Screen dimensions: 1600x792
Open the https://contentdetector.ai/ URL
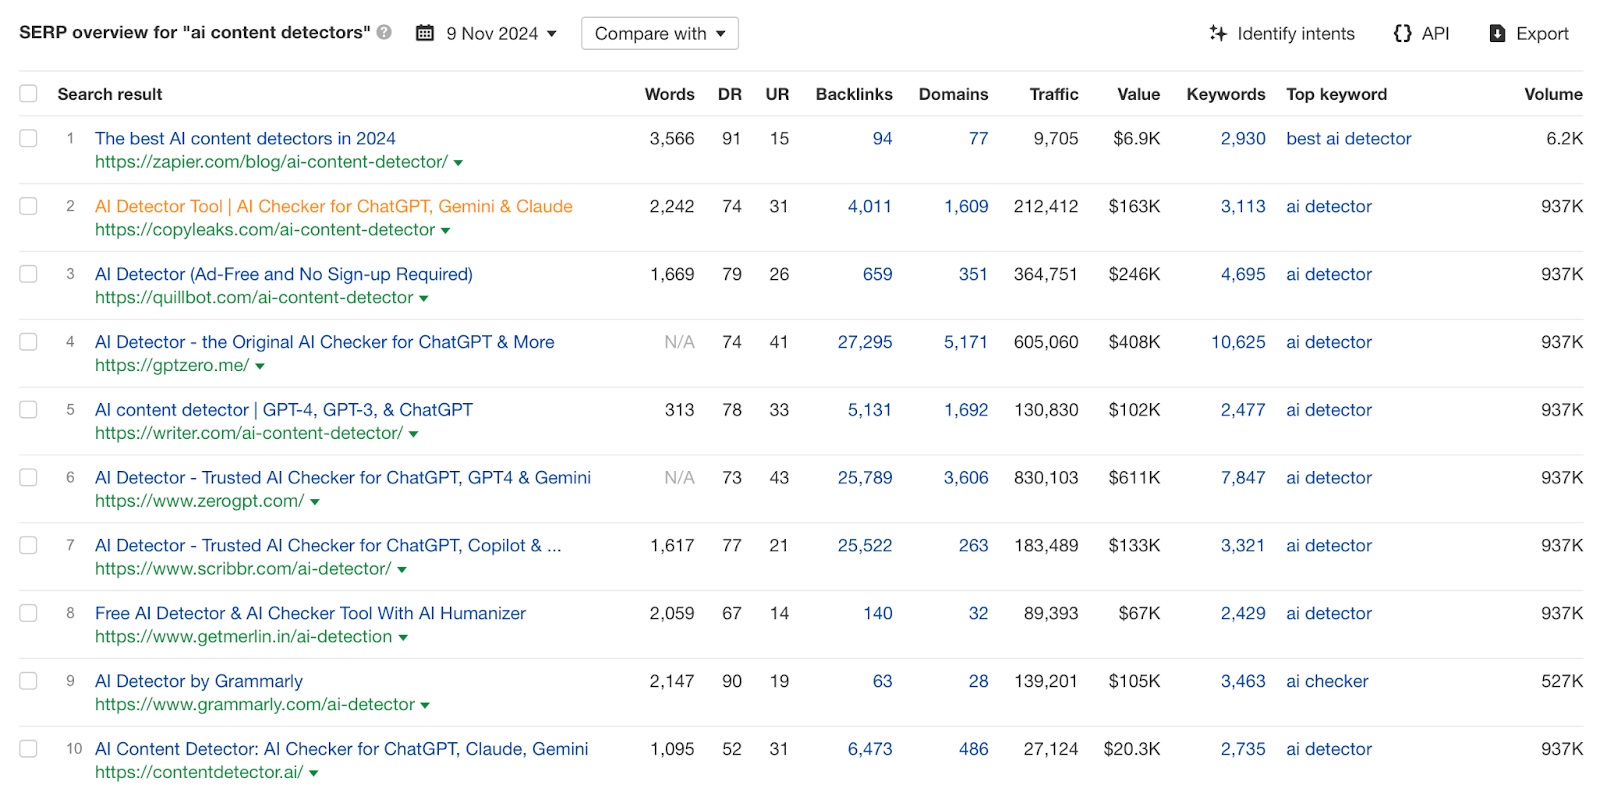click(199, 772)
